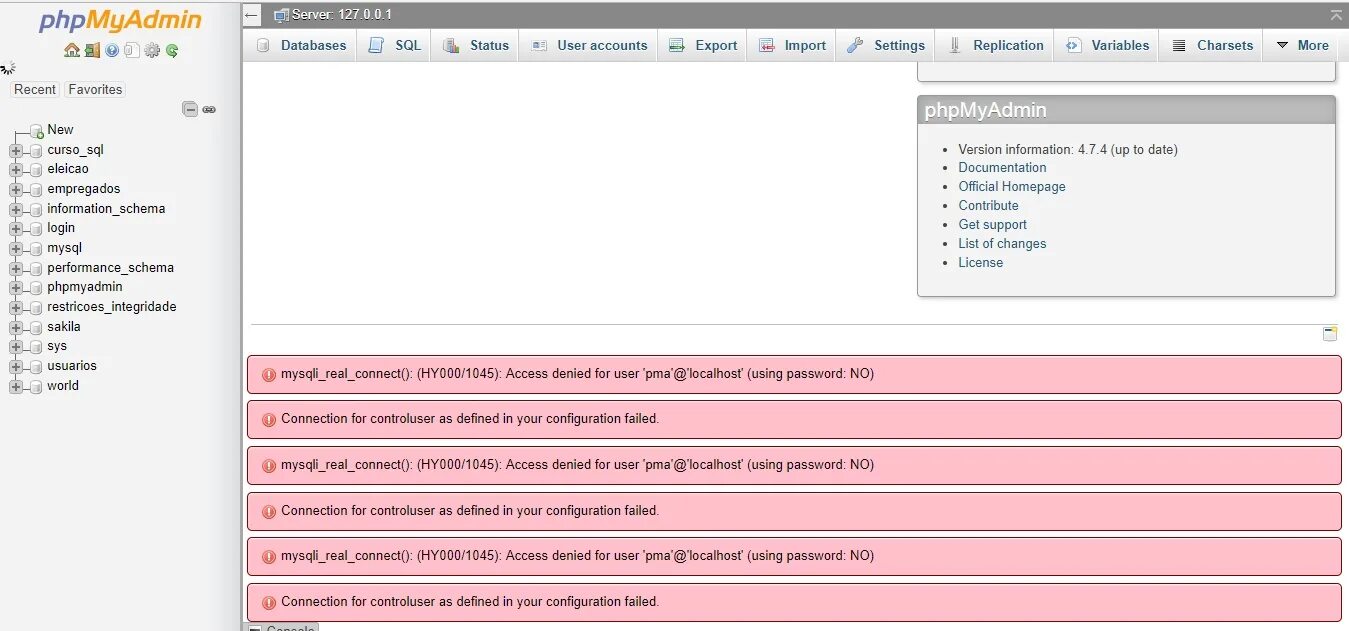
Task: Select the sakila database name
Action: coord(64,327)
